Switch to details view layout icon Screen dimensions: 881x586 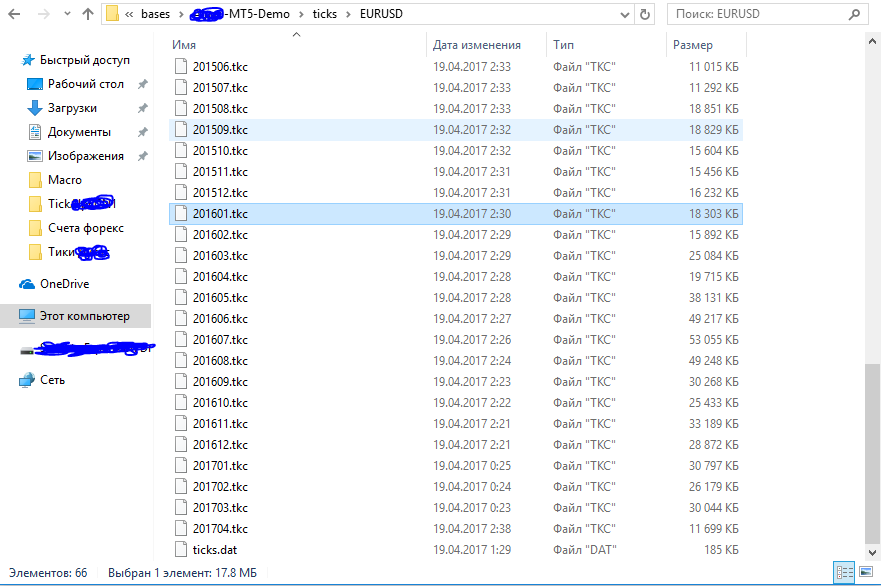[844, 573]
